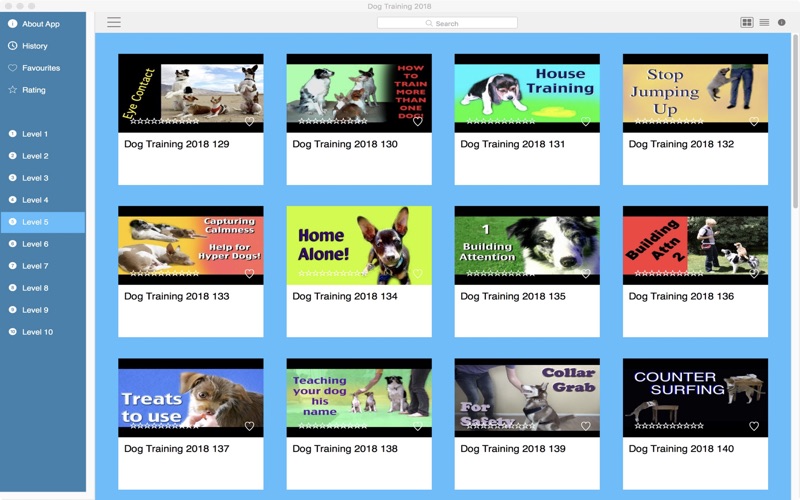Click the title Dog Training 2018 135
This screenshot has height=500, width=800.
(513, 296)
